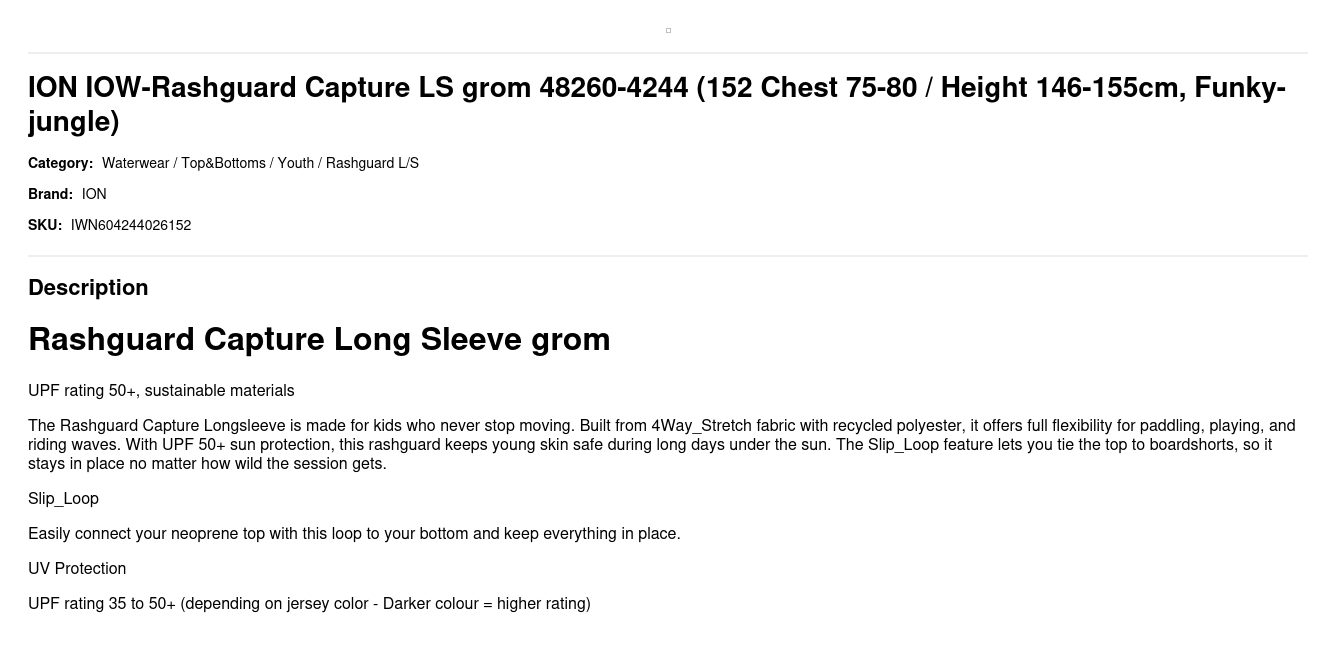Viewport: 1328px width, 659px height.
Task: Click the Brand label
Action: (50, 194)
